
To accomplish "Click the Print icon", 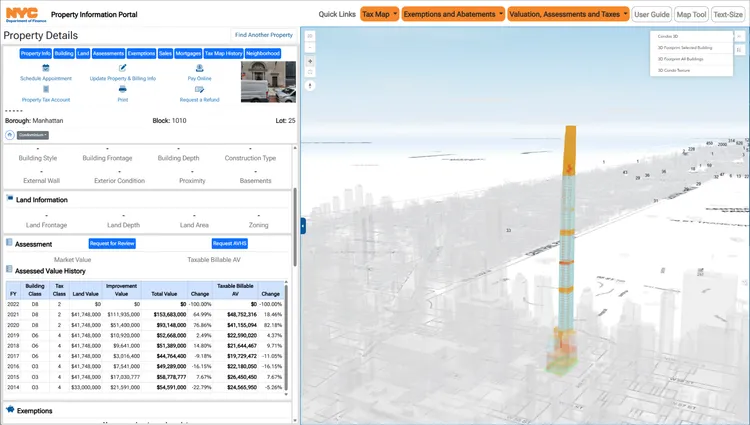I will tap(122, 90).
